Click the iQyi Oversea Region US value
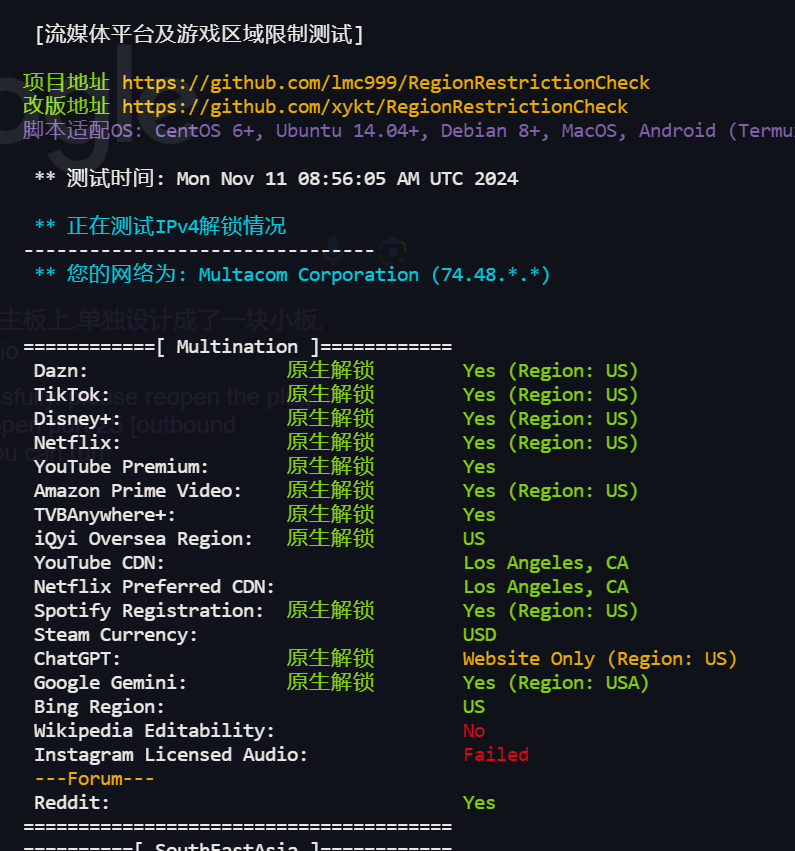The height and width of the screenshot is (851, 795). [474, 538]
